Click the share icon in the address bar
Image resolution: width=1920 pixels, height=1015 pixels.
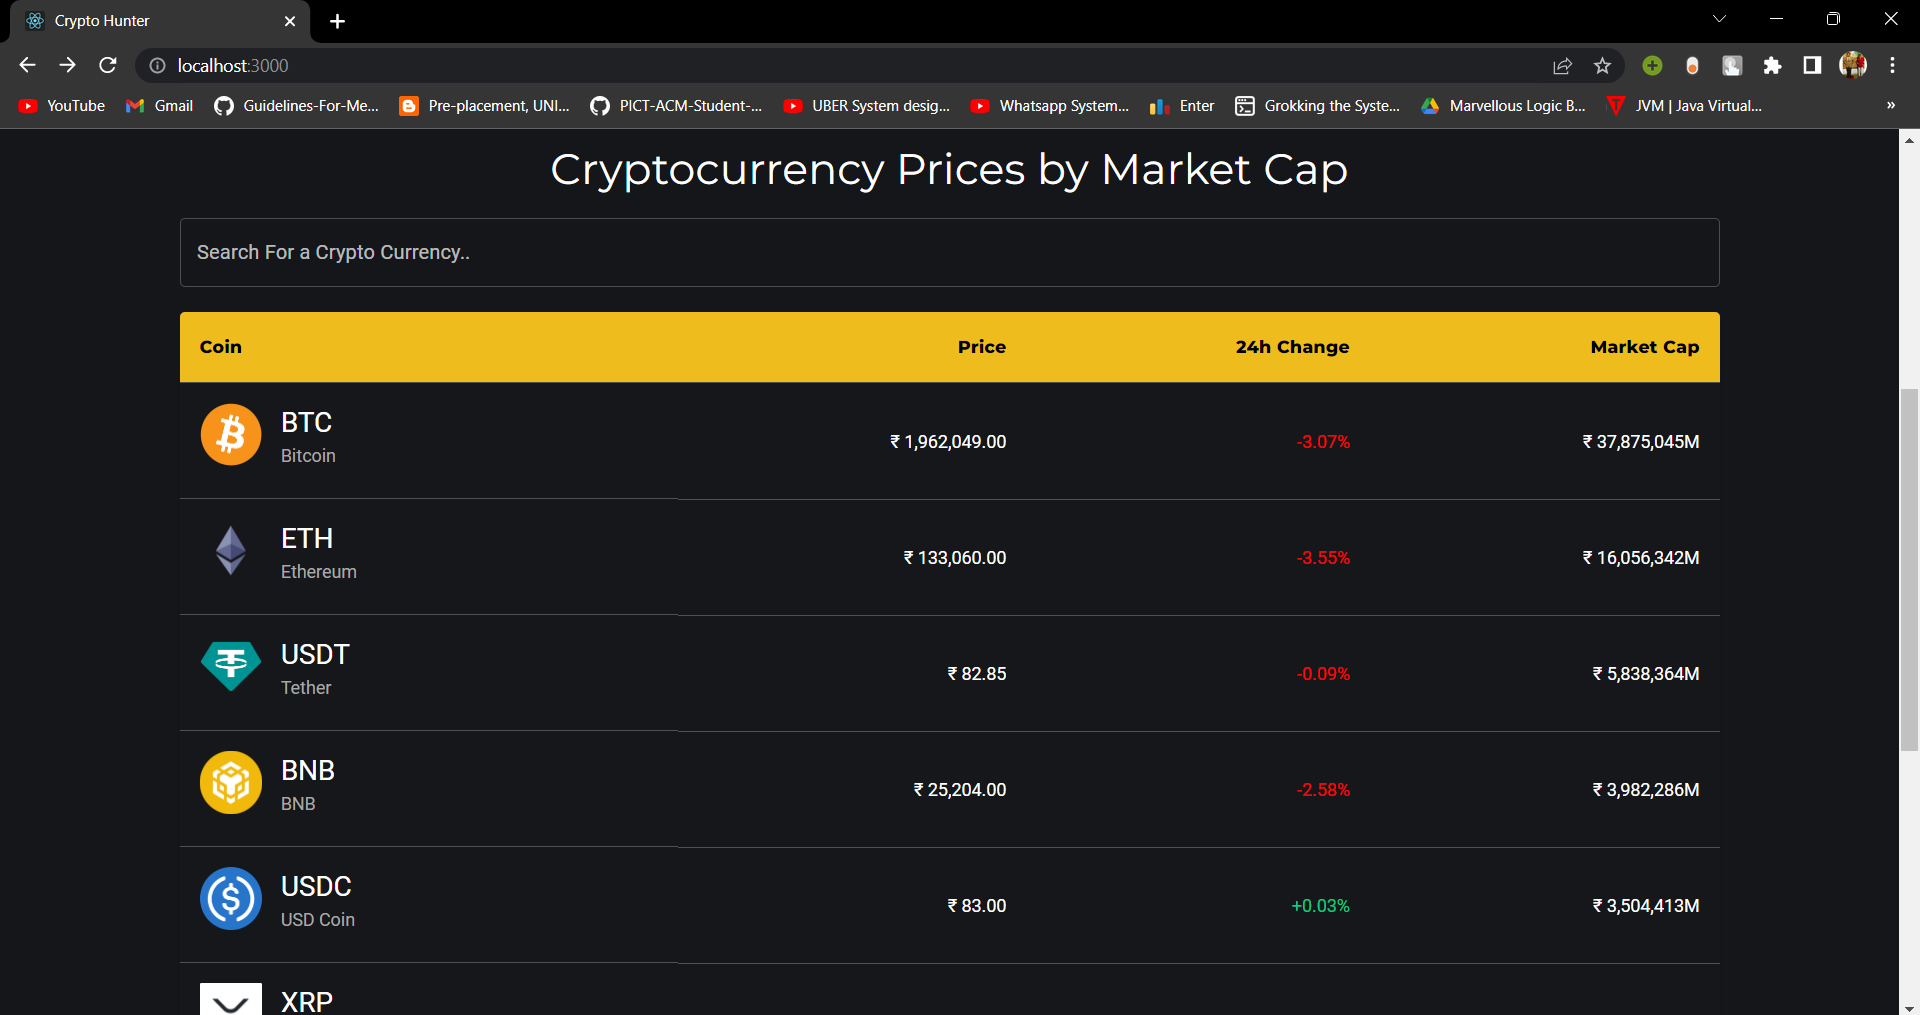pos(1562,65)
